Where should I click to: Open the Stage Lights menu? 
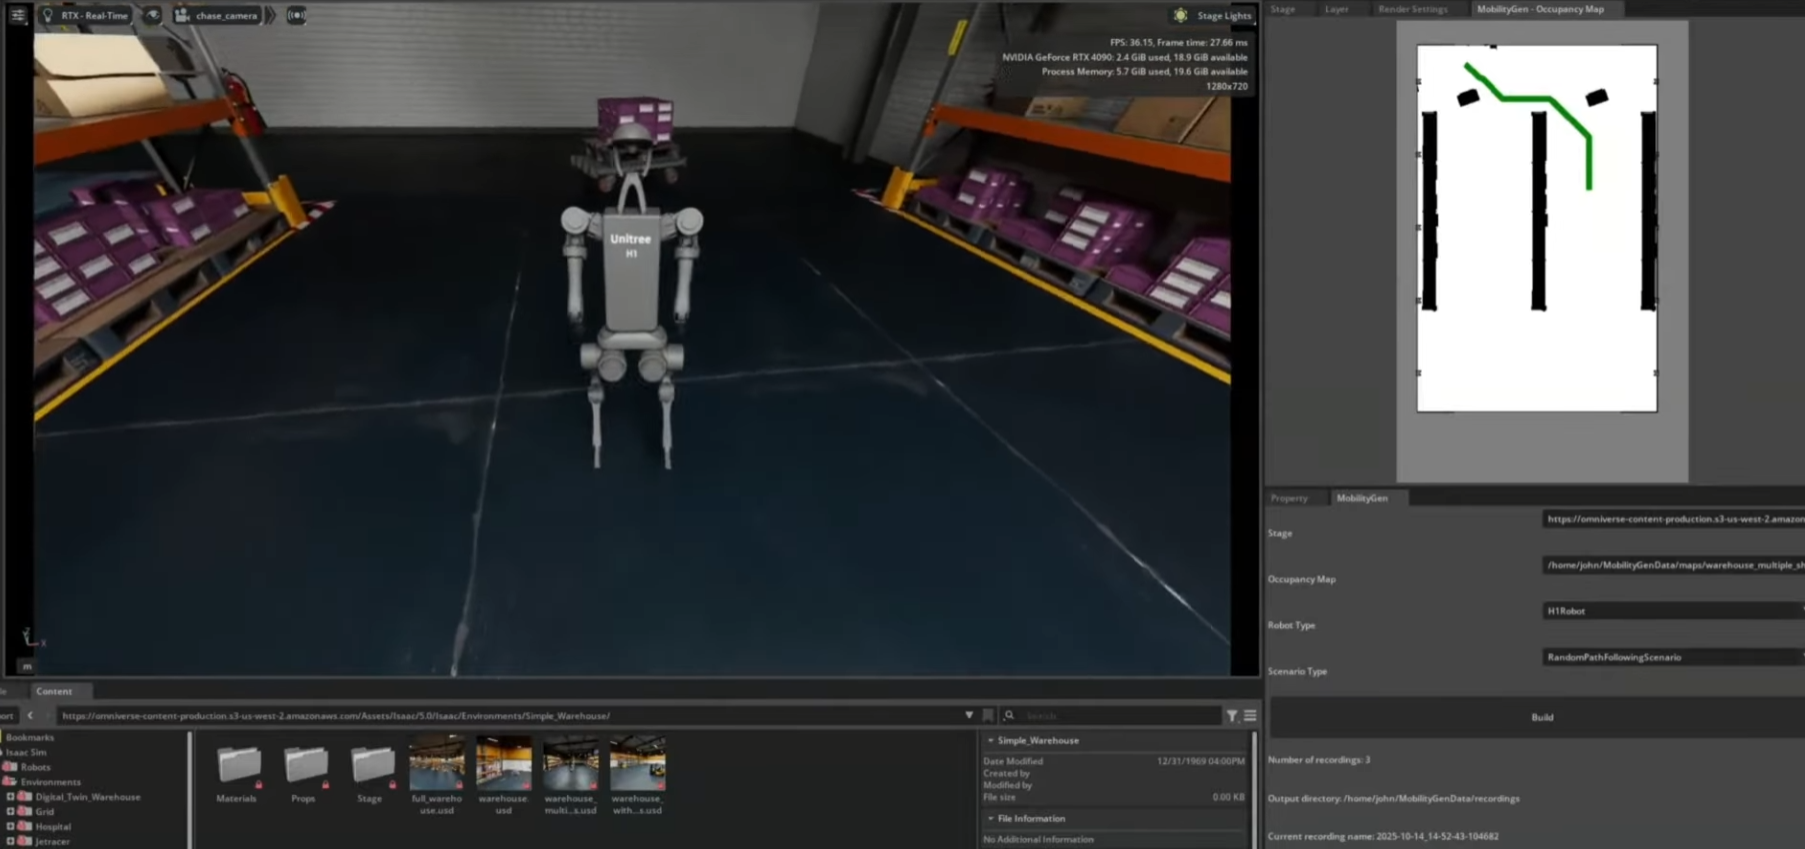(x=1224, y=15)
